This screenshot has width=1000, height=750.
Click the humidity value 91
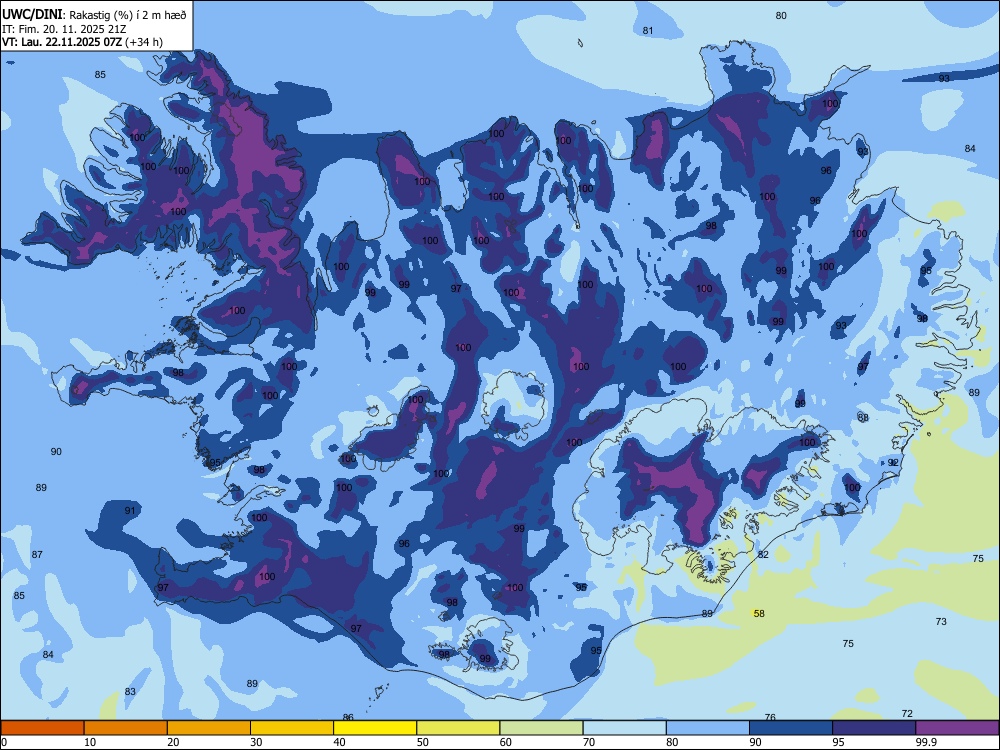130,510
